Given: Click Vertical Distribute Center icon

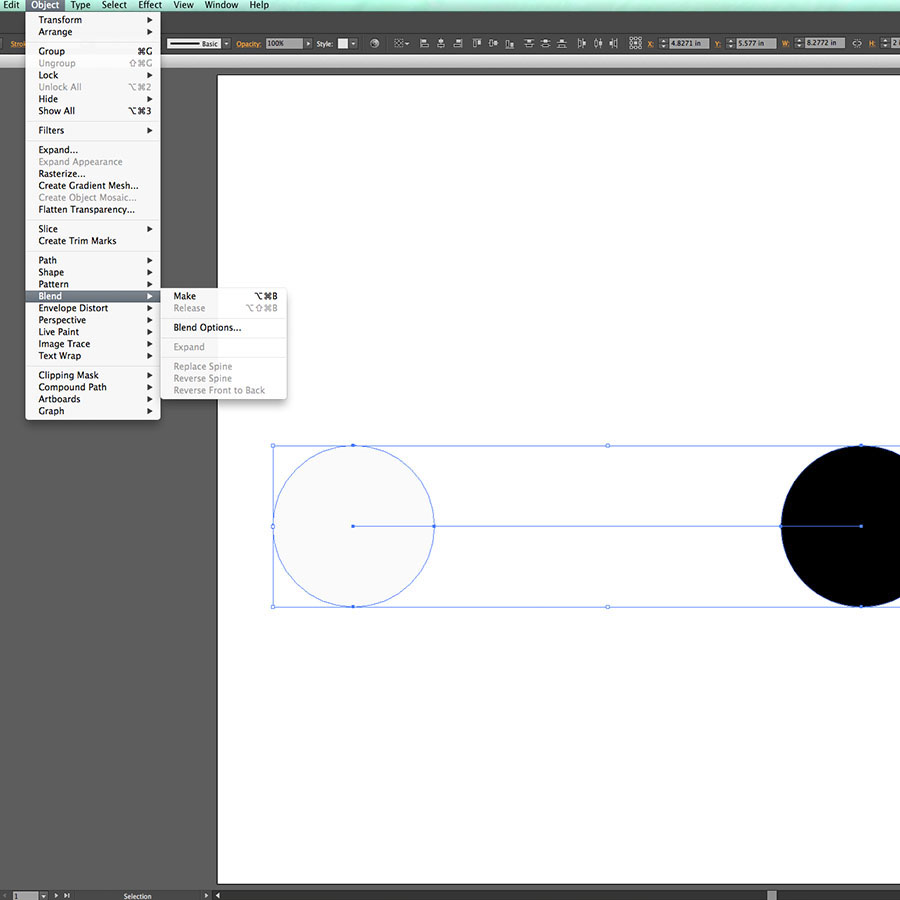Looking at the screenshot, I should click(x=545, y=43).
